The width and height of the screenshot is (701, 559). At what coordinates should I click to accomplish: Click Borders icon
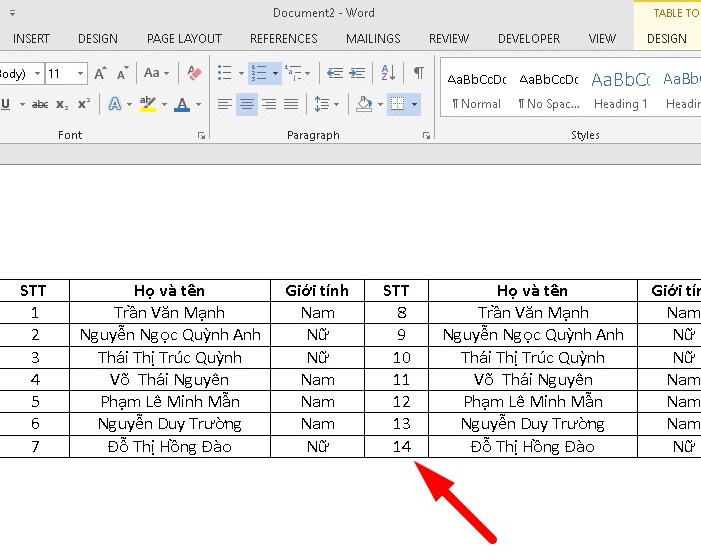(x=397, y=104)
